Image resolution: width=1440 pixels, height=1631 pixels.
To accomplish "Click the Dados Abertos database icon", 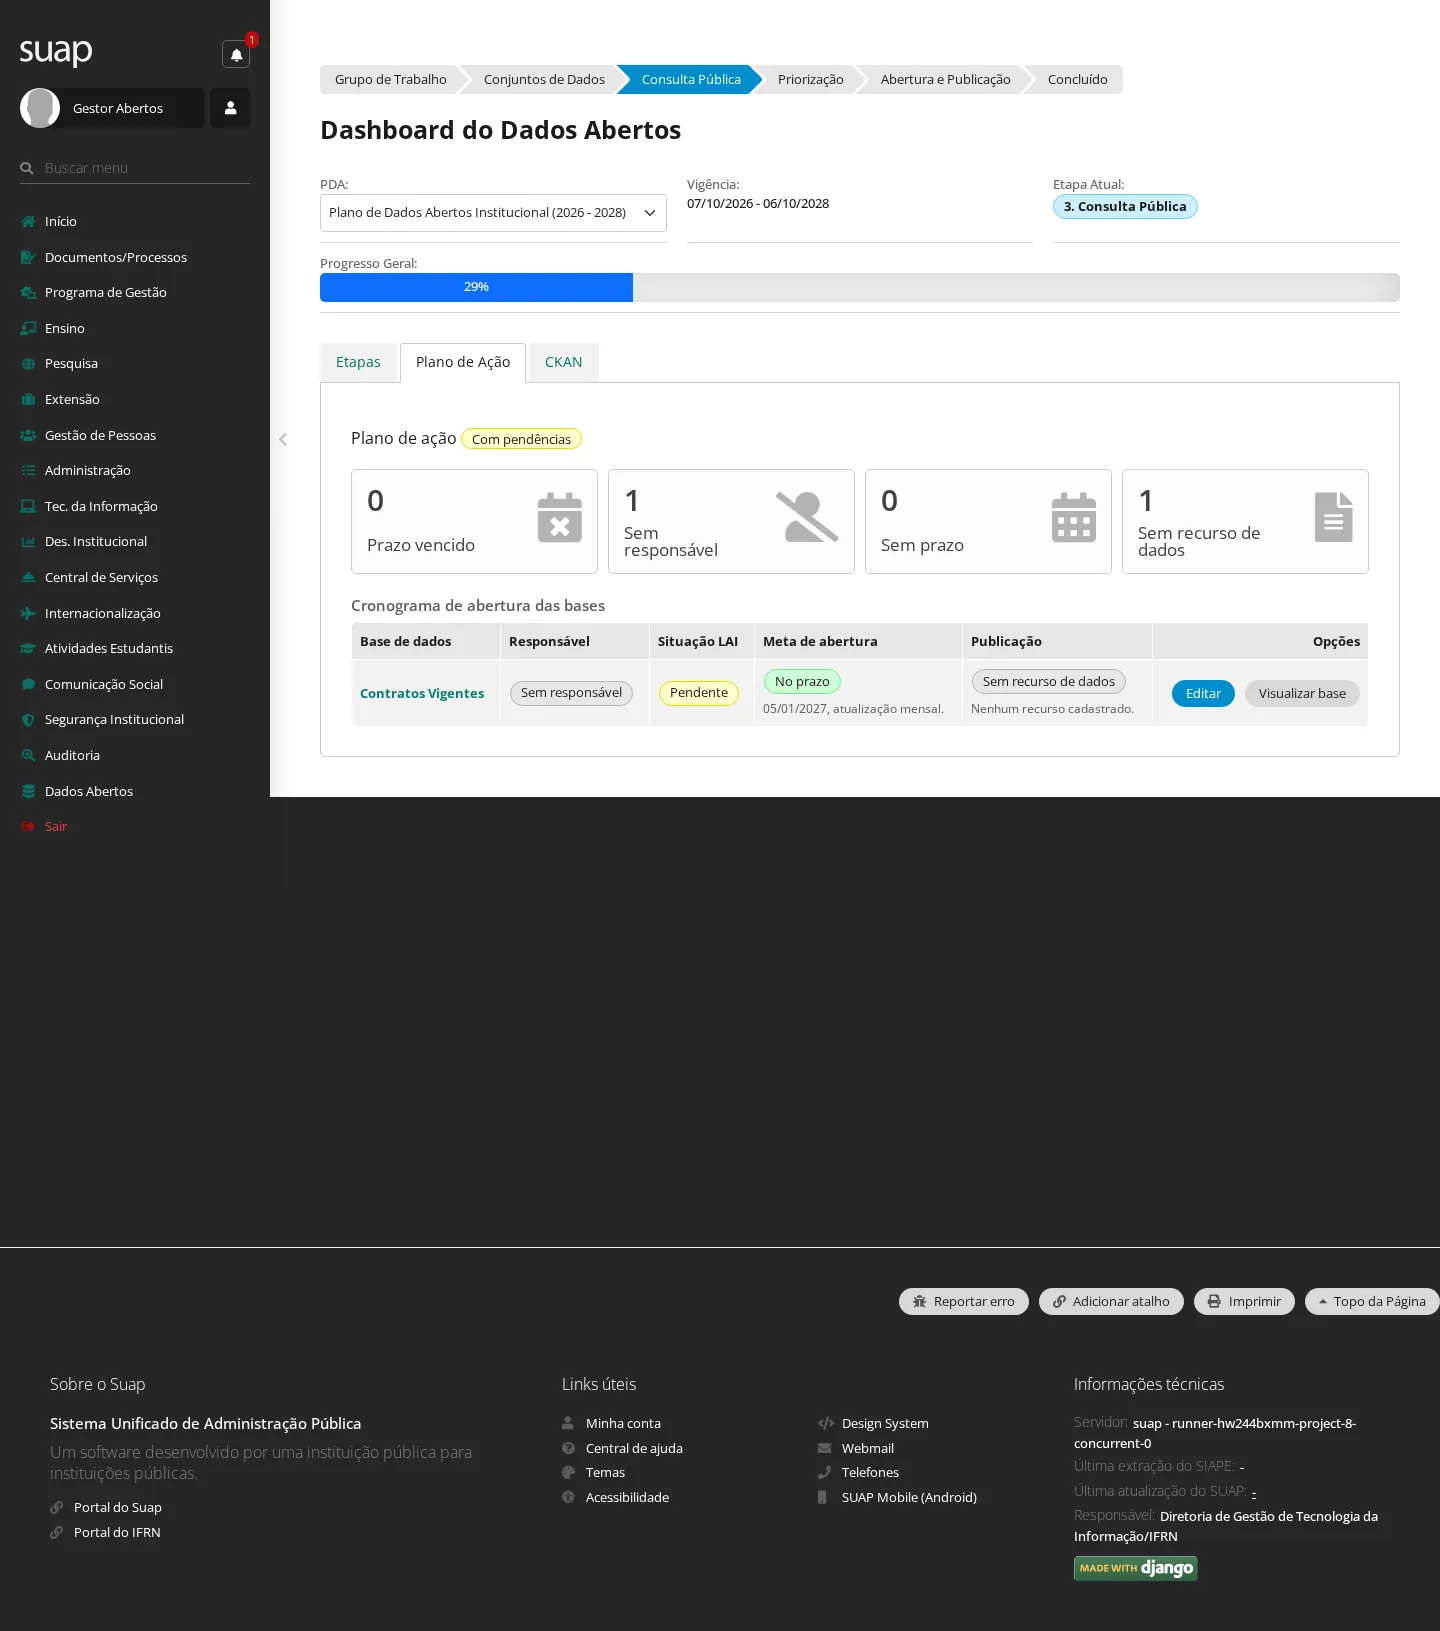I will point(28,791).
